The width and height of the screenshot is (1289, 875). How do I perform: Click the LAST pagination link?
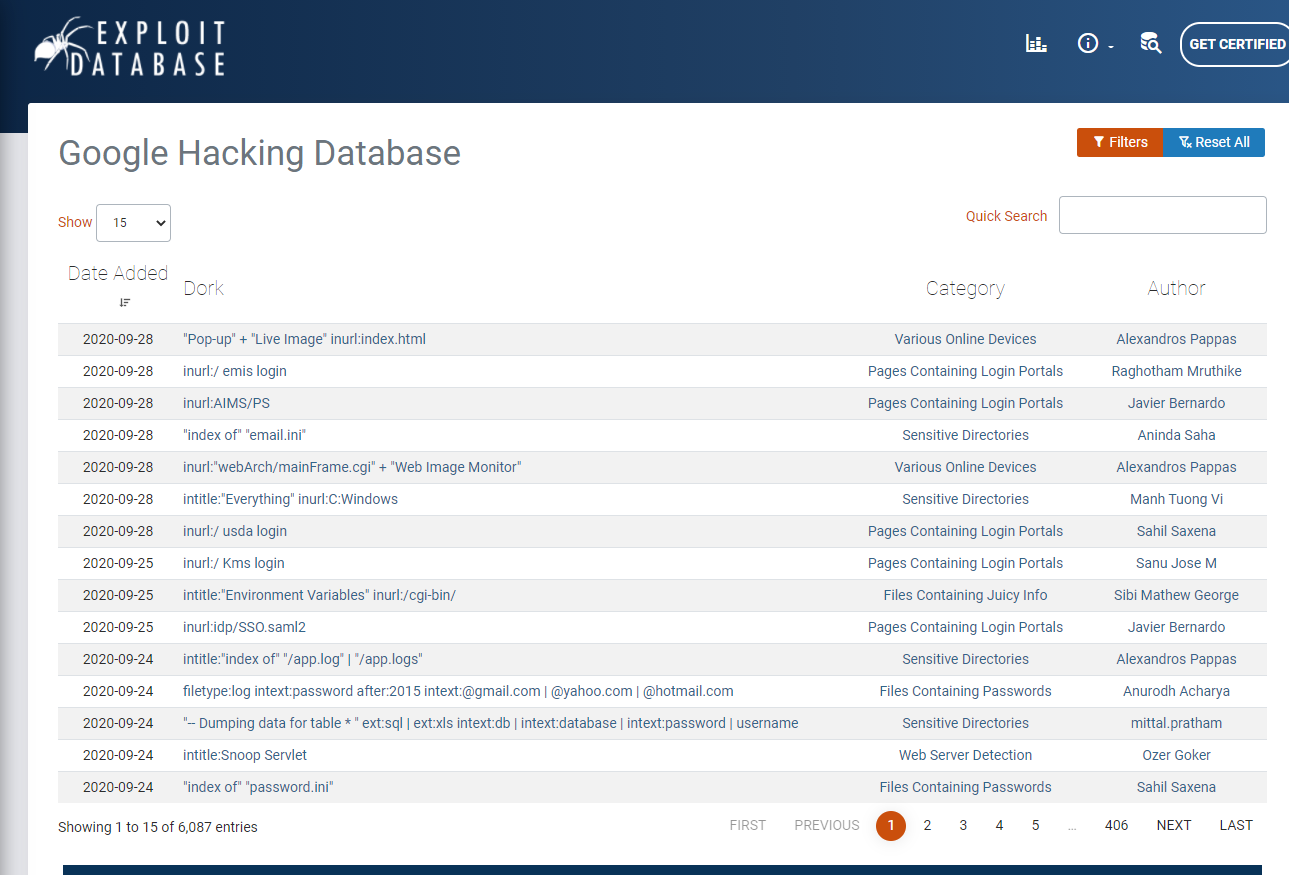pyautogui.click(x=1236, y=825)
